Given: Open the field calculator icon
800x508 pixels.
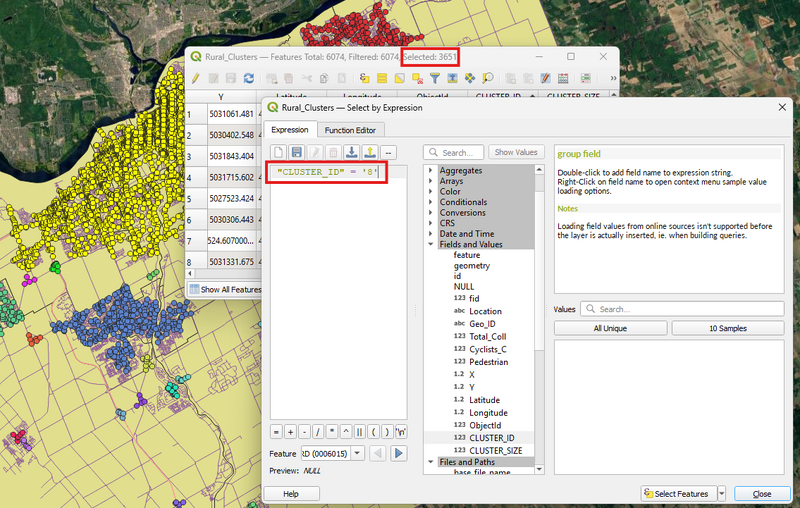Looking at the screenshot, I should [563, 78].
